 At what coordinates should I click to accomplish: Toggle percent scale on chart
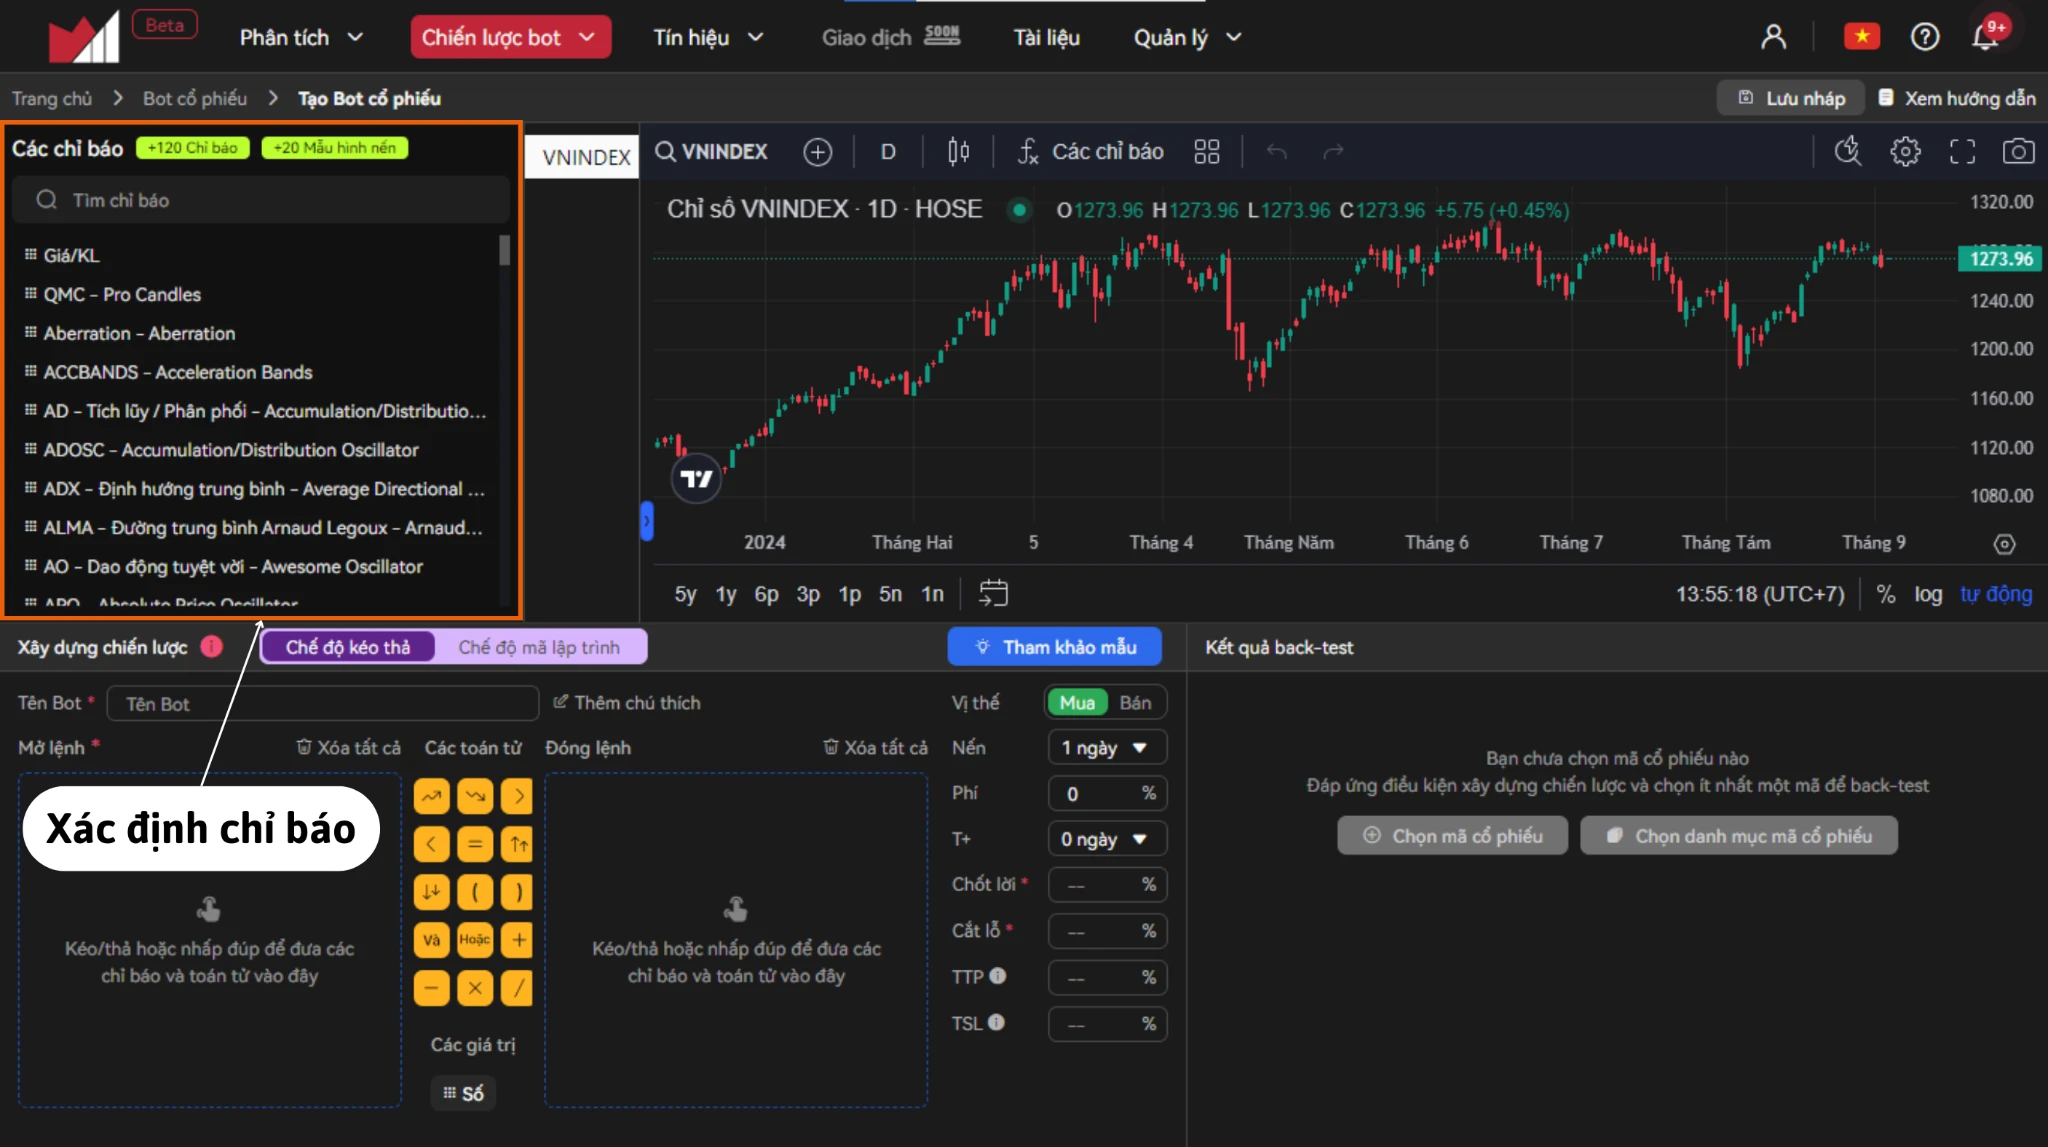1886,594
